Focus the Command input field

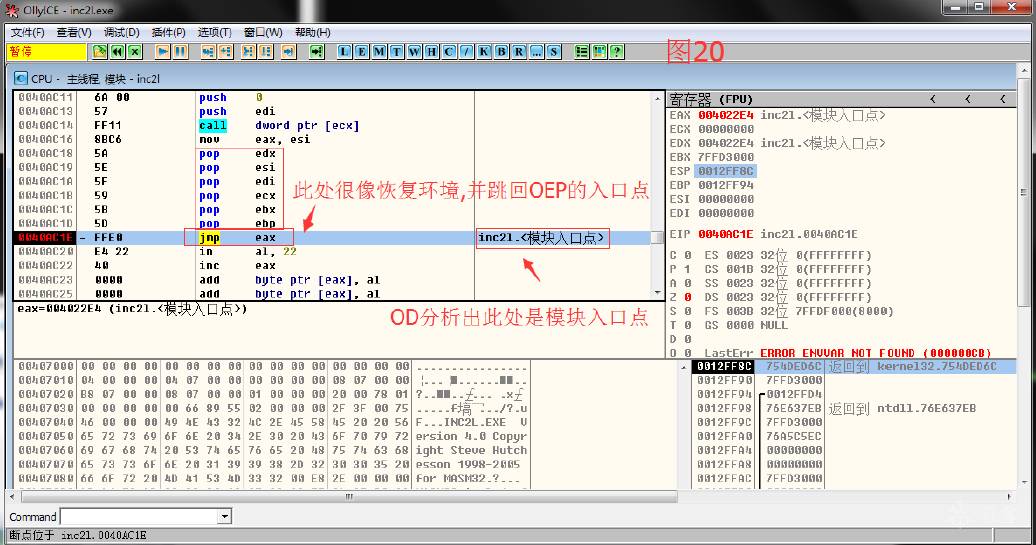point(139,517)
